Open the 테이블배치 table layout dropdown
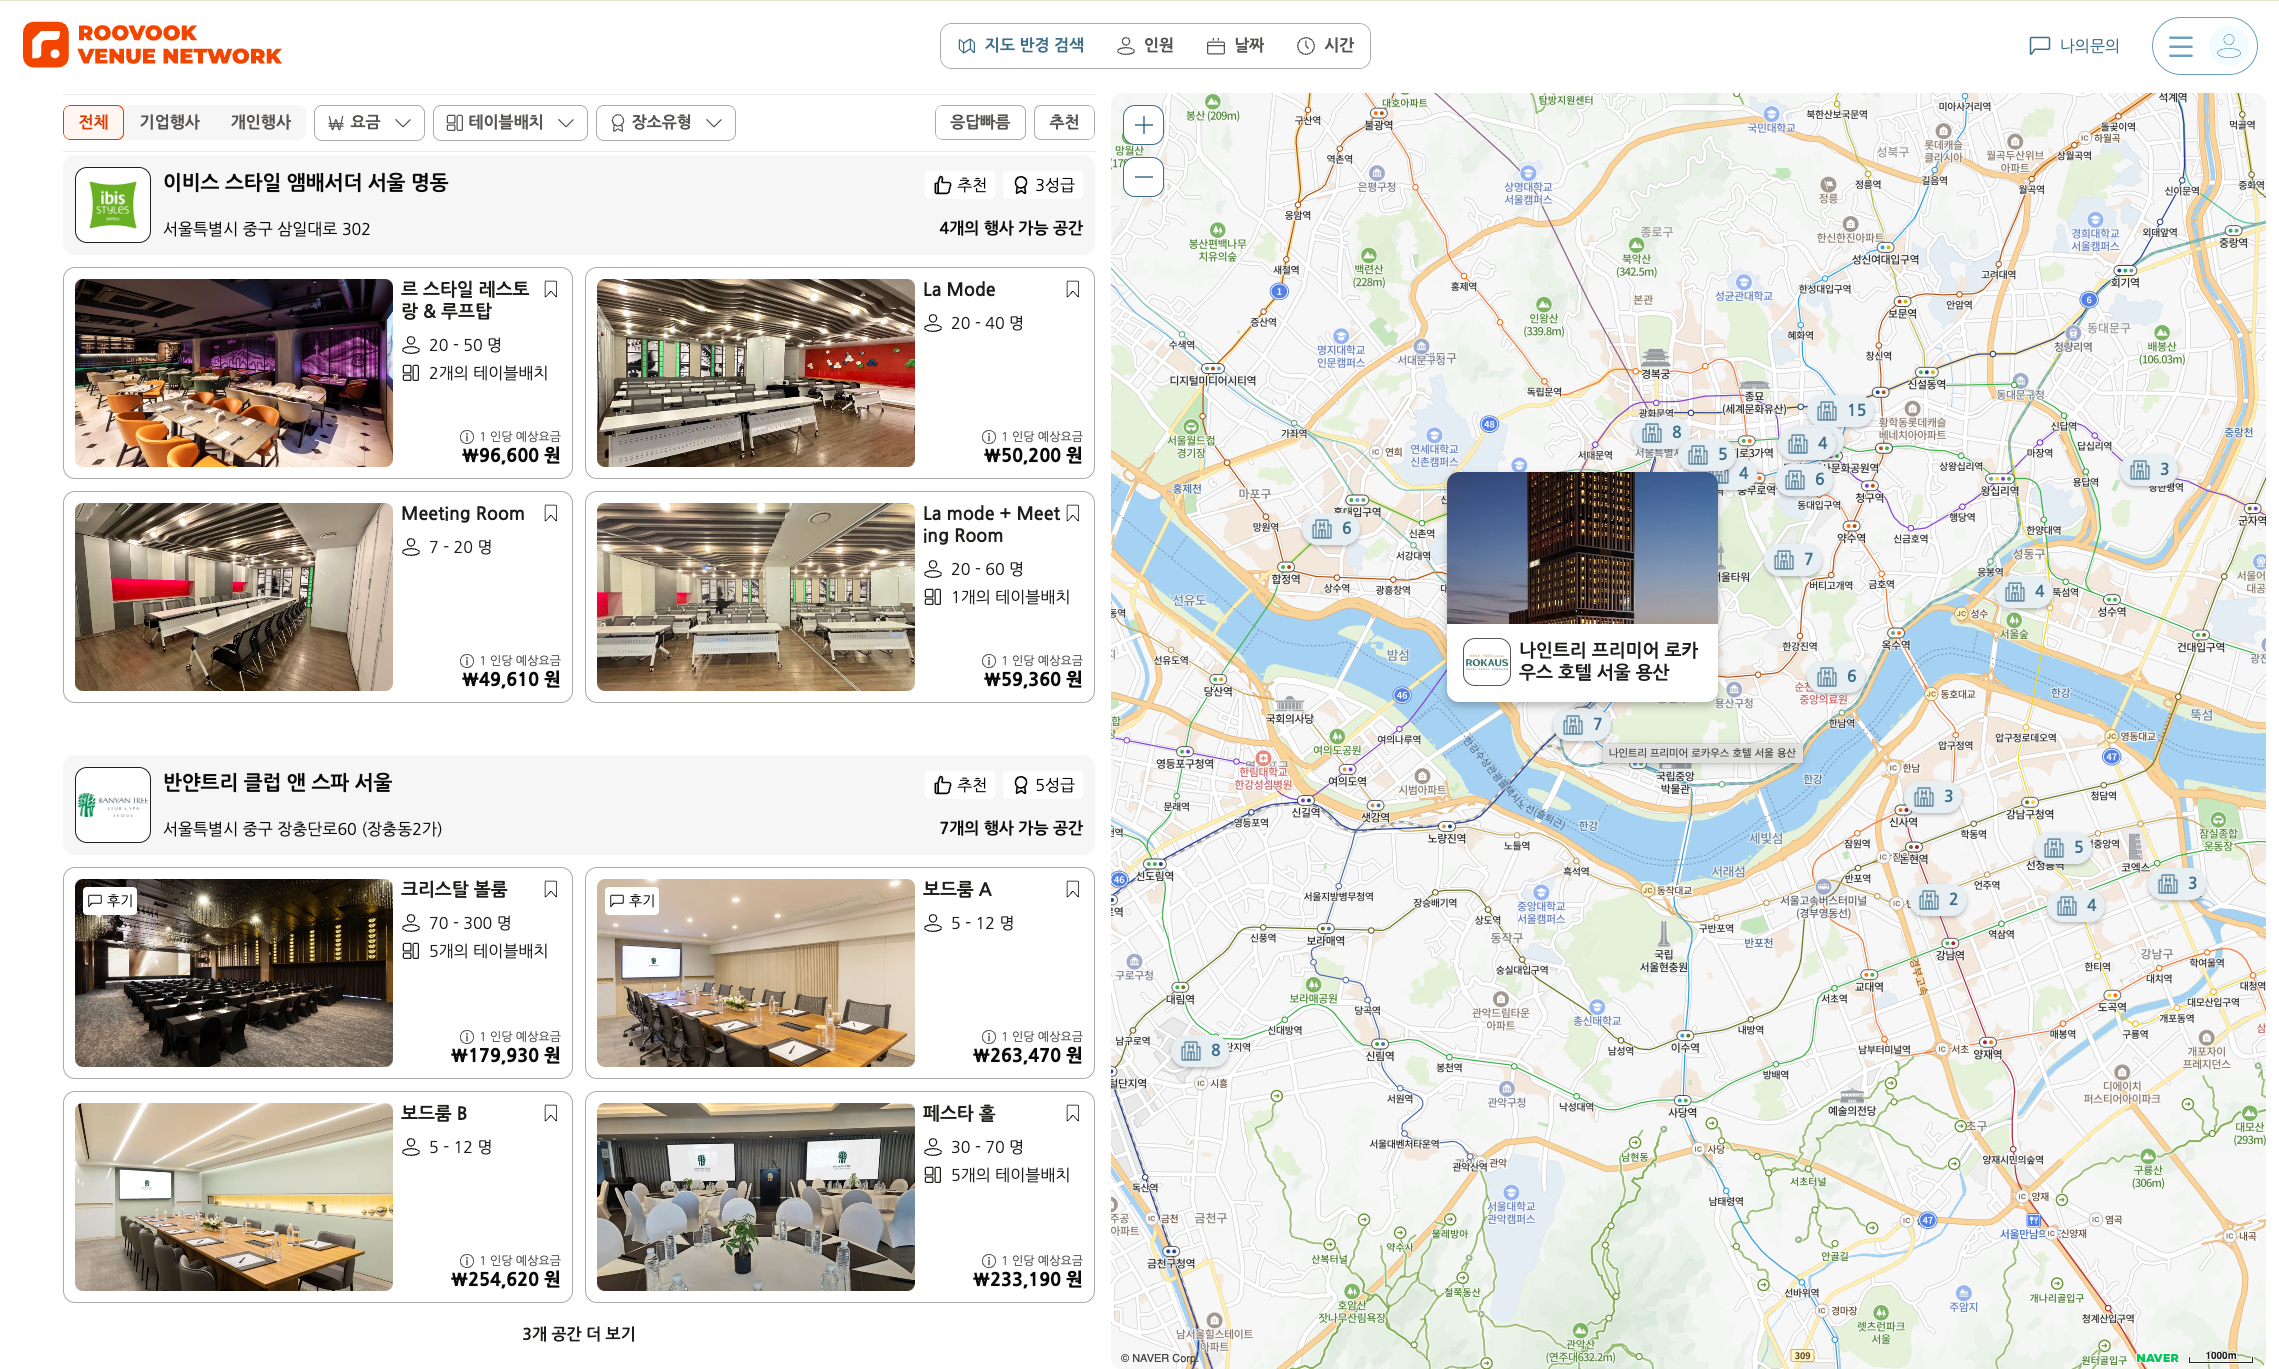The width and height of the screenshot is (2279, 1369). (510, 122)
